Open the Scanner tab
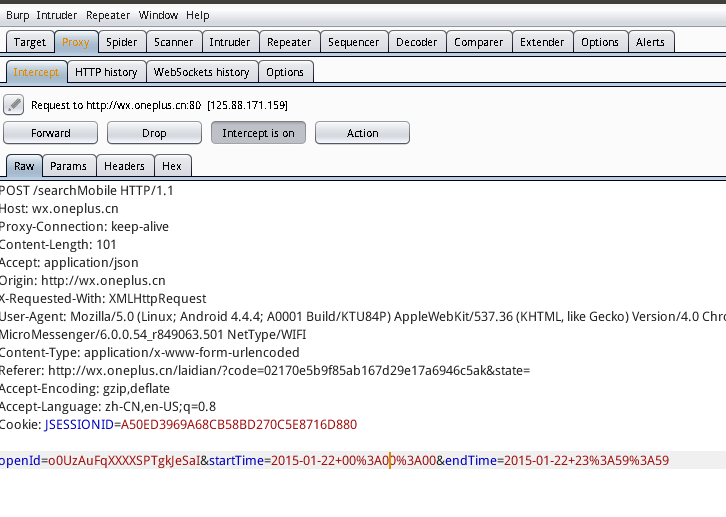 (x=174, y=42)
